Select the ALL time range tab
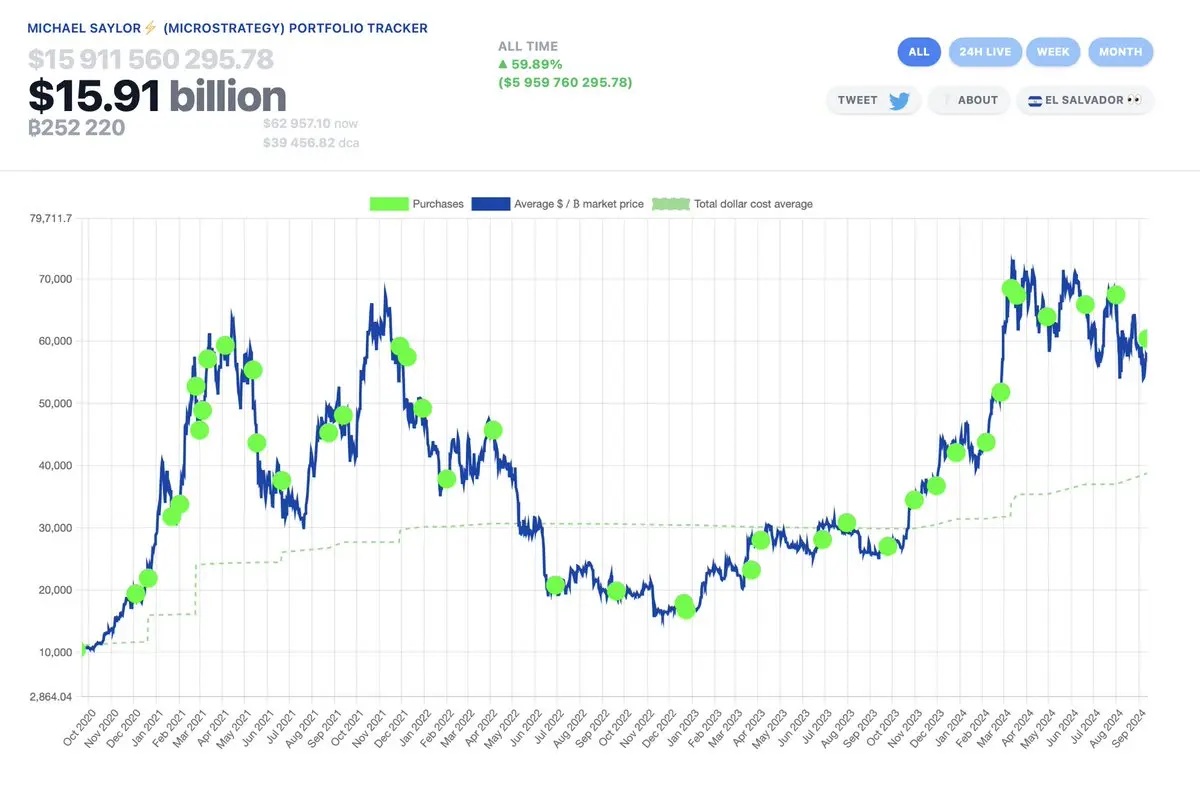The width and height of the screenshot is (1200, 787). click(x=919, y=52)
